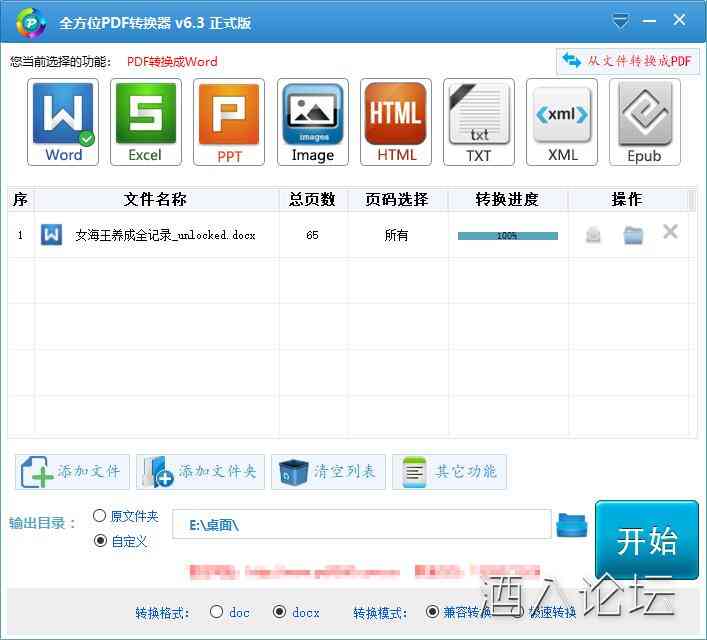Click the 清空列表 button
This screenshot has height=640, width=707.
(328, 472)
